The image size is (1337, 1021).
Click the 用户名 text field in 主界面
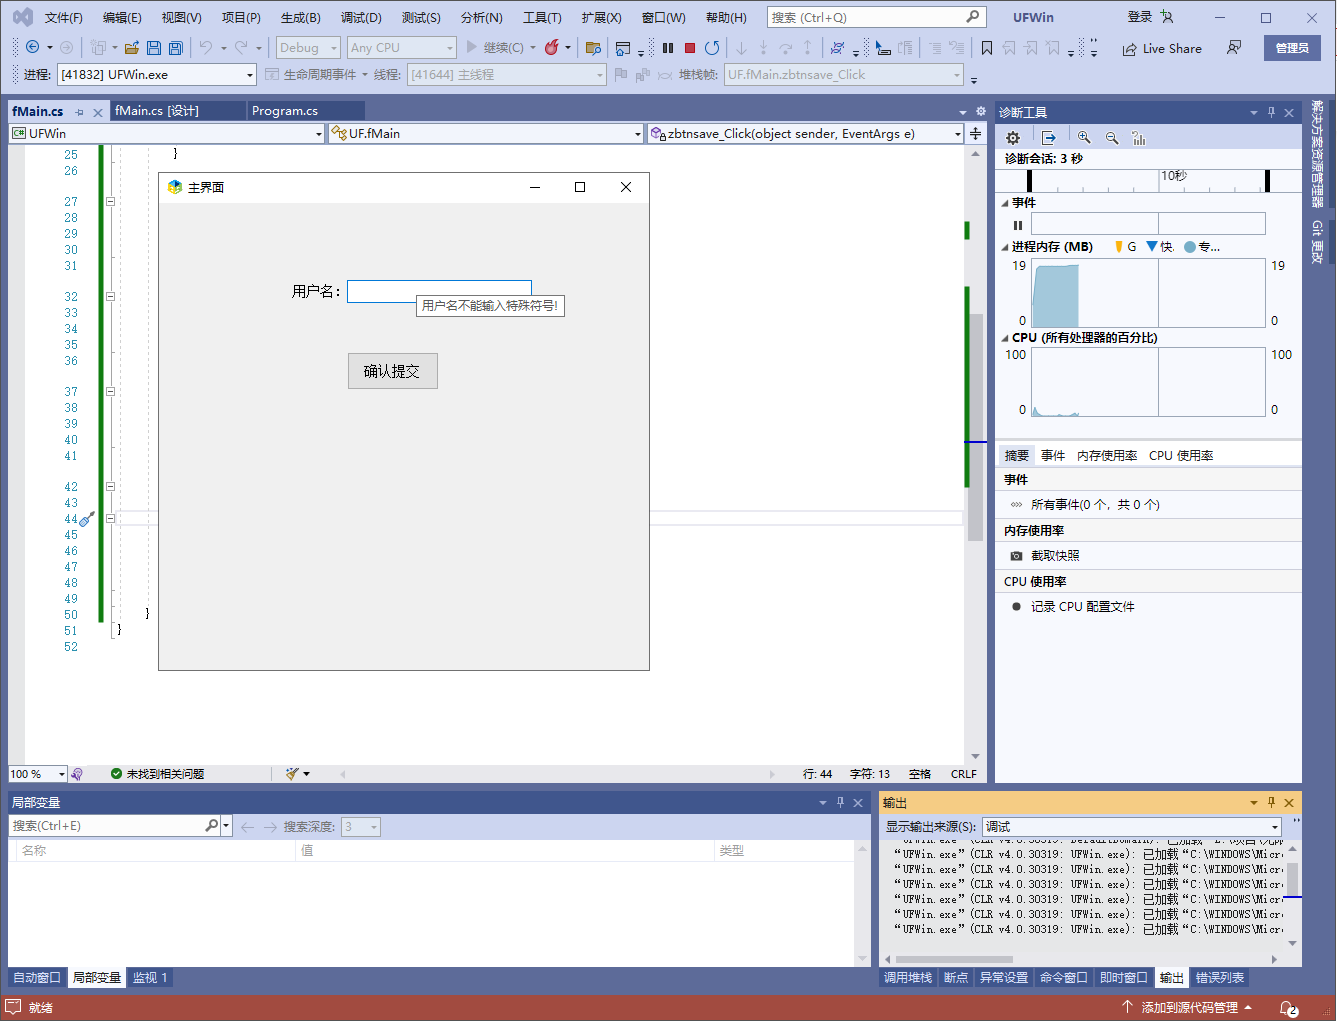pyautogui.click(x=439, y=291)
